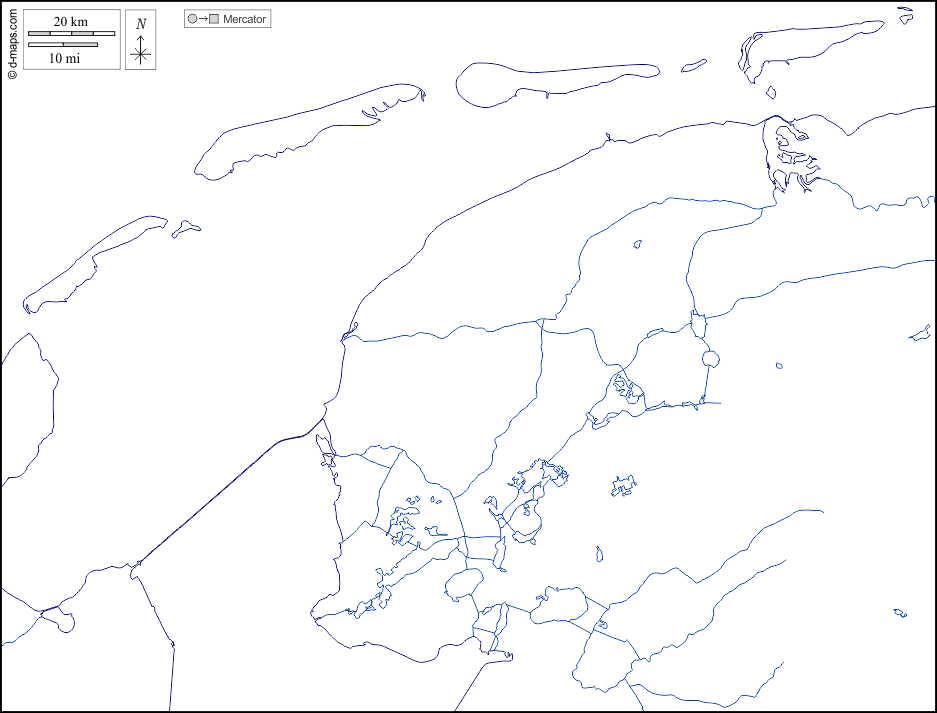Click the small round lake right of center
937x713 pixels.
[711, 359]
